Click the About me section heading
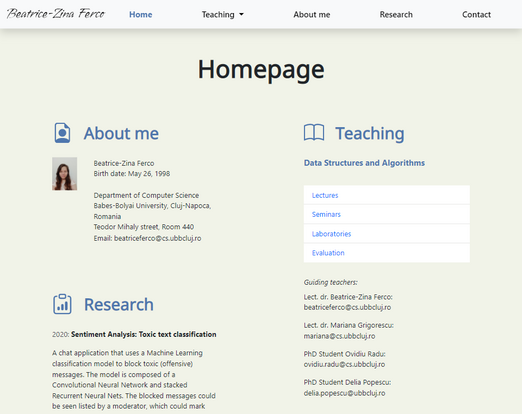 click(121, 133)
